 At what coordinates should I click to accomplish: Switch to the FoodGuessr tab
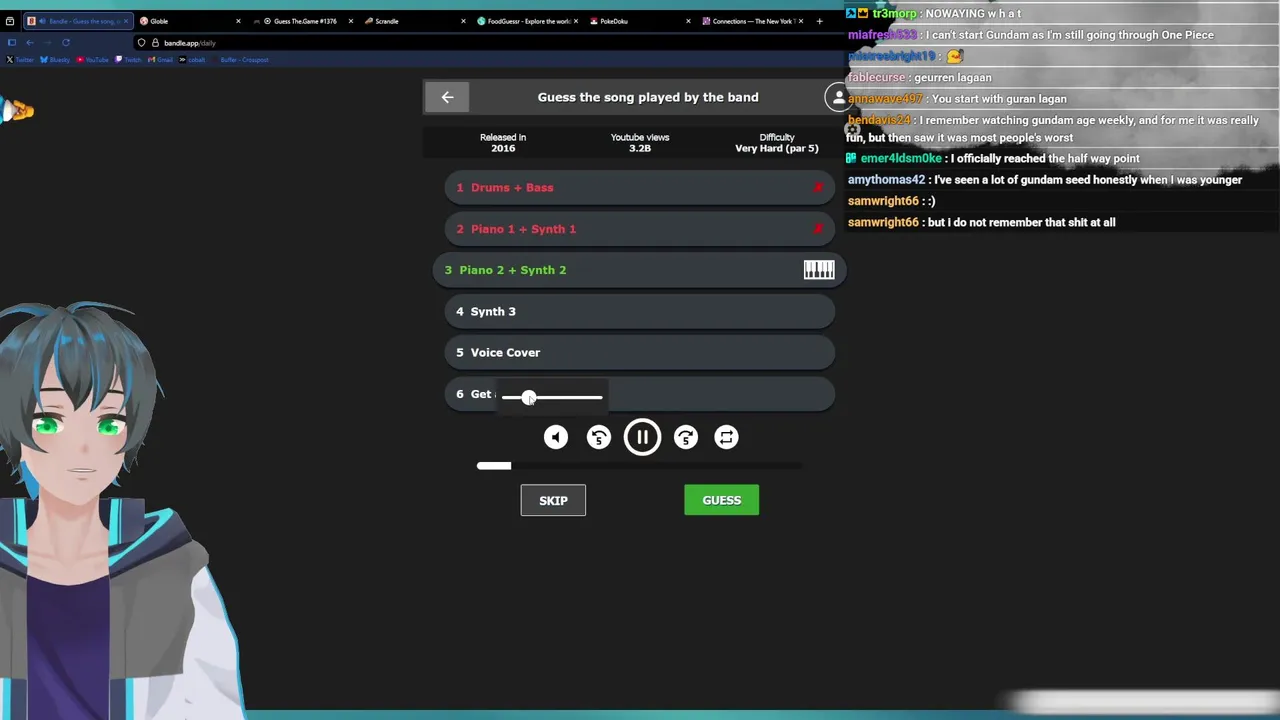coord(528,21)
